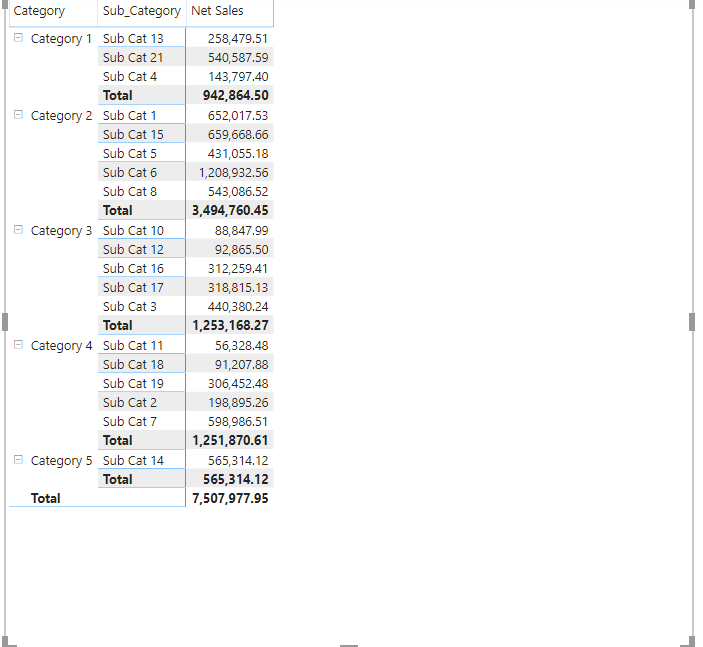
Task: Select the Sub Cat 5 cell
Action: [x=141, y=154]
